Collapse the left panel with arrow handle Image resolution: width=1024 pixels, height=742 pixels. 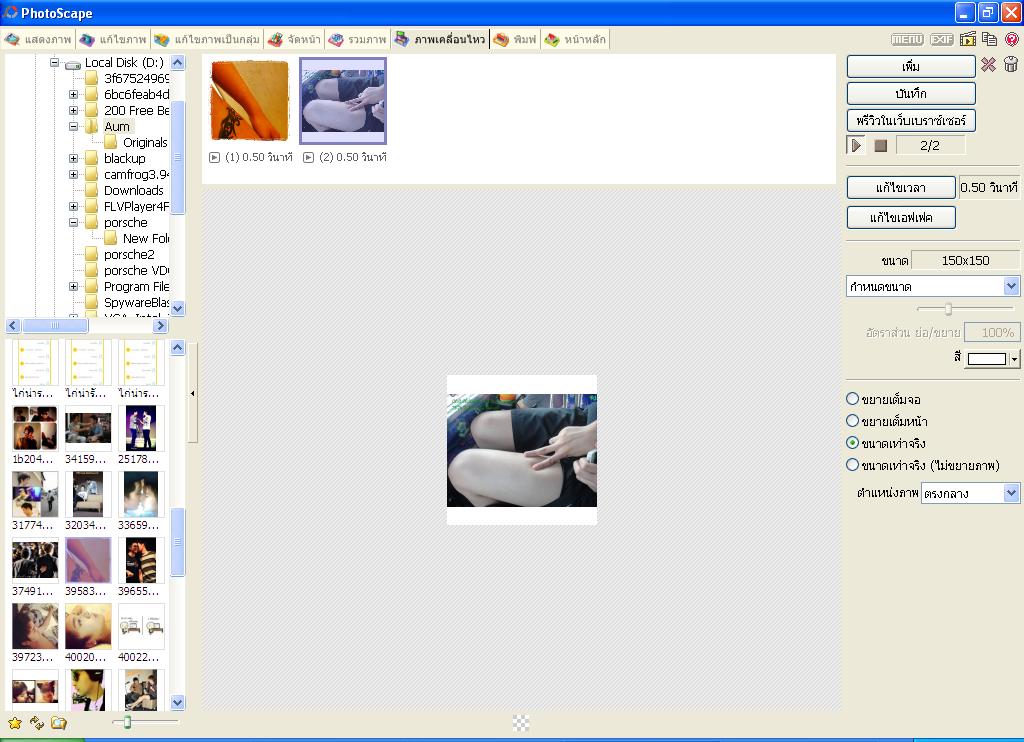(193, 393)
